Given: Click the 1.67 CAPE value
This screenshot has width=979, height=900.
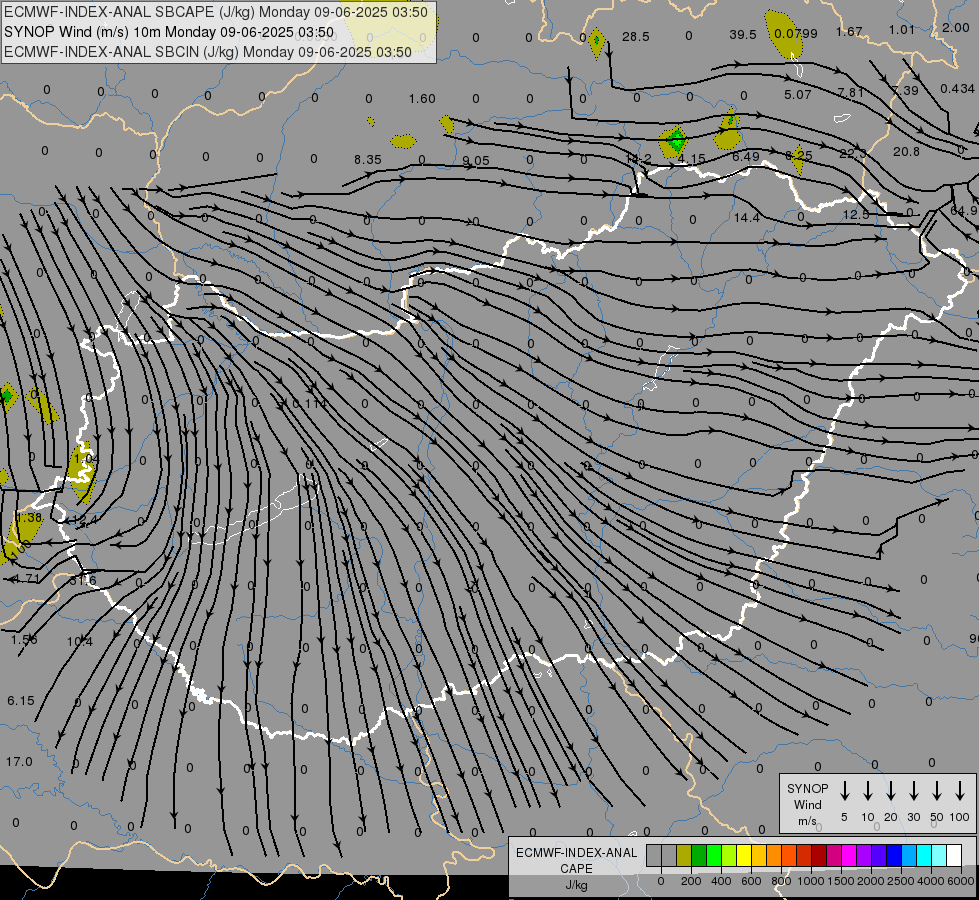Looking at the screenshot, I should 849,31.
